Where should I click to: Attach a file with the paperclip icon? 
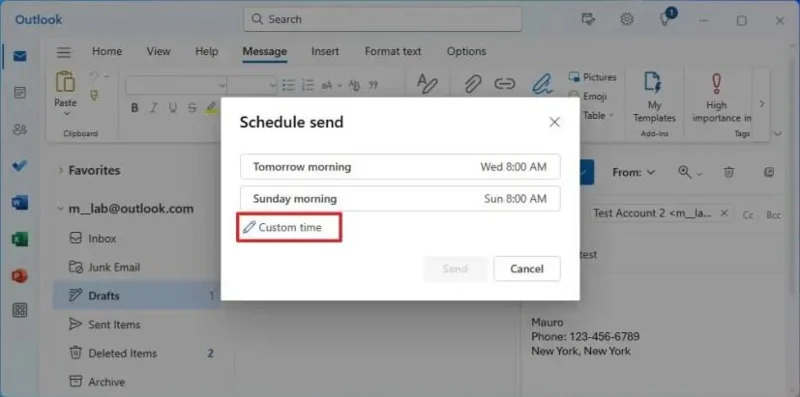click(x=473, y=85)
